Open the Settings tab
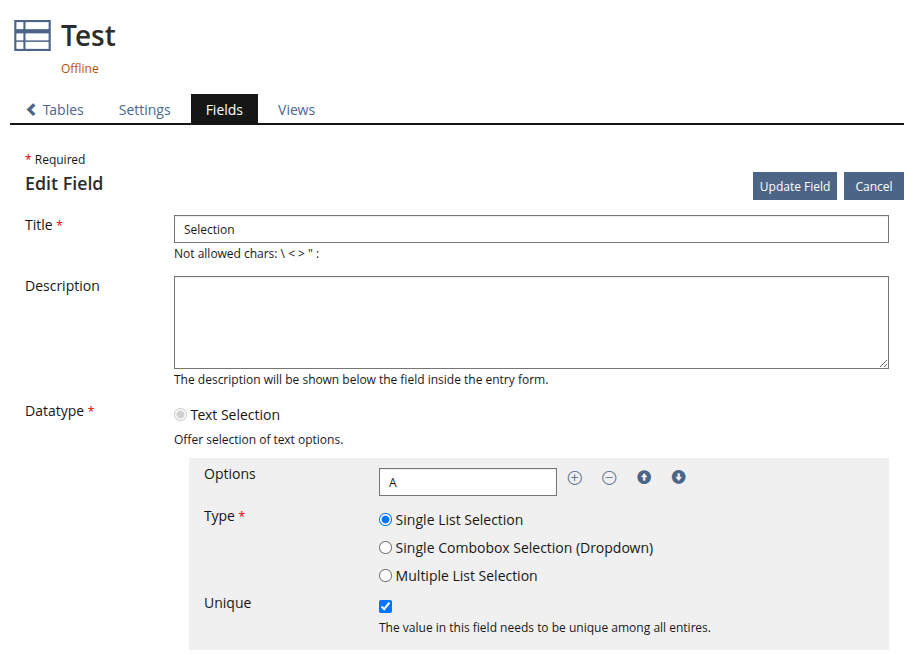Screen dimensions: 908x660 (144, 110)
